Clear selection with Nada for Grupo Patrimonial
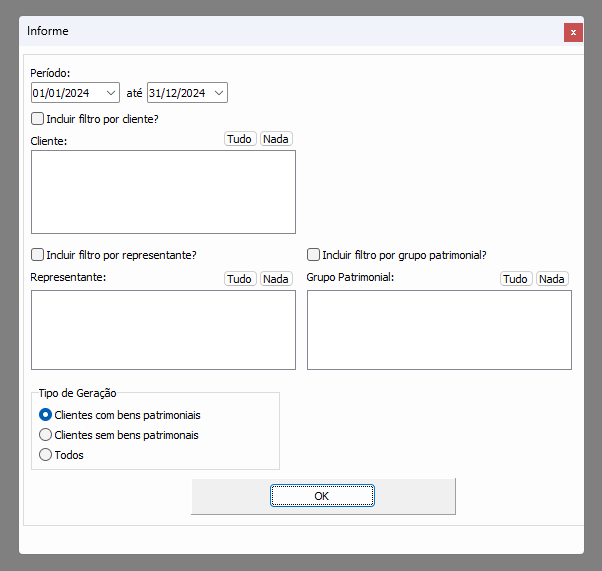This screenshot has width=602, height=571. (x=552, y=279)
